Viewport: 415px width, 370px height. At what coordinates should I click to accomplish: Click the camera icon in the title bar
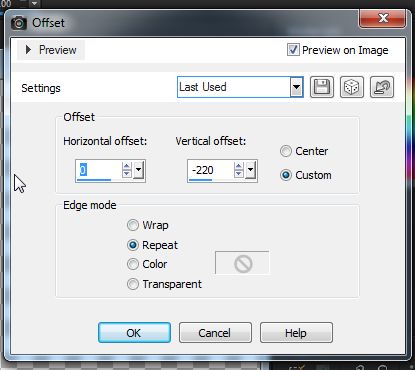pyautogui.click(x=19, y=23)
